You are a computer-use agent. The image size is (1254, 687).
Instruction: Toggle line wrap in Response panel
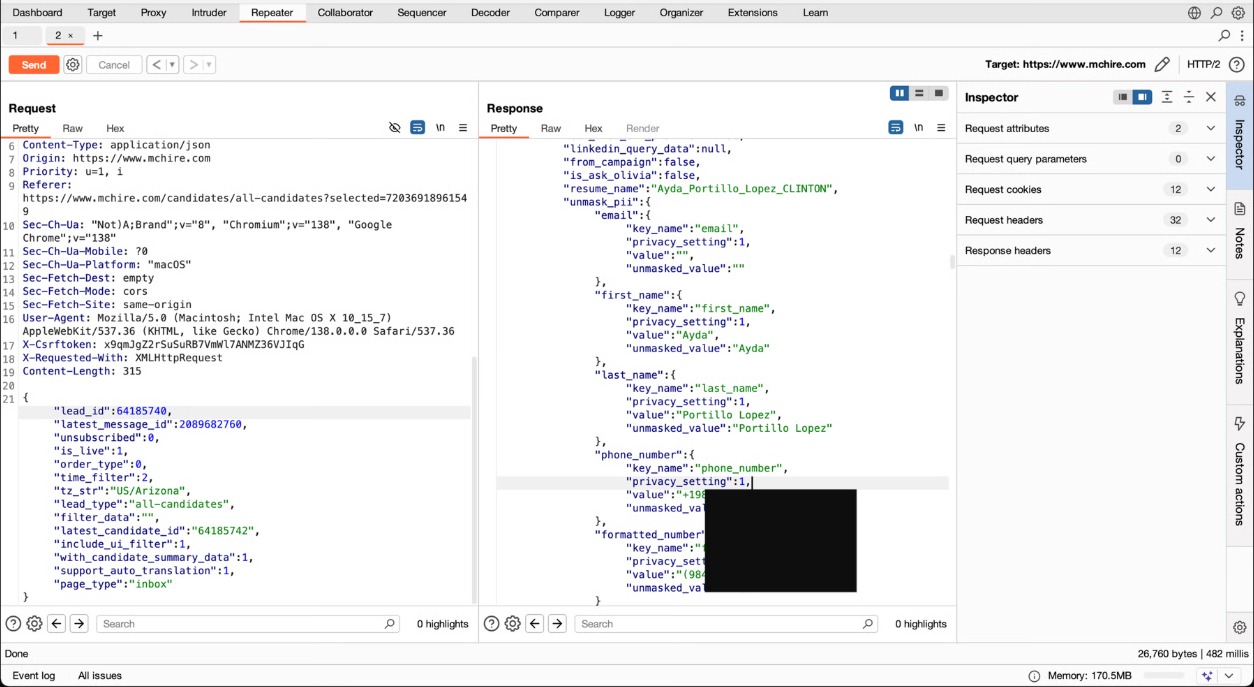coord(895,128)
